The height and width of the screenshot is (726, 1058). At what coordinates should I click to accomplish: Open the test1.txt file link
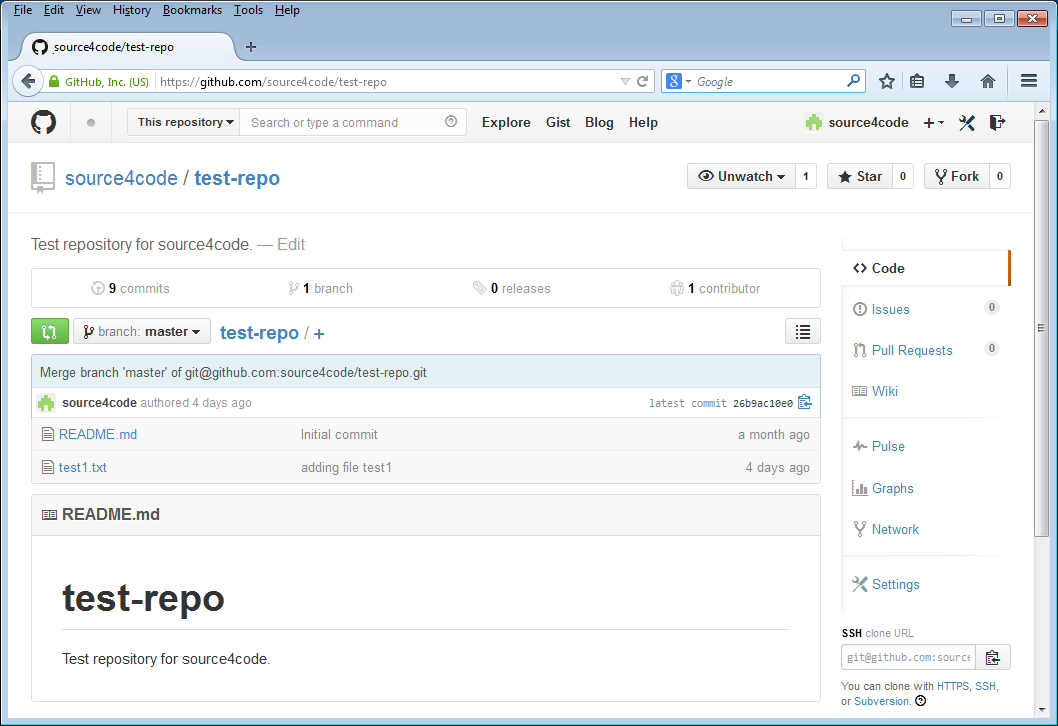click(x=82, y=468)
